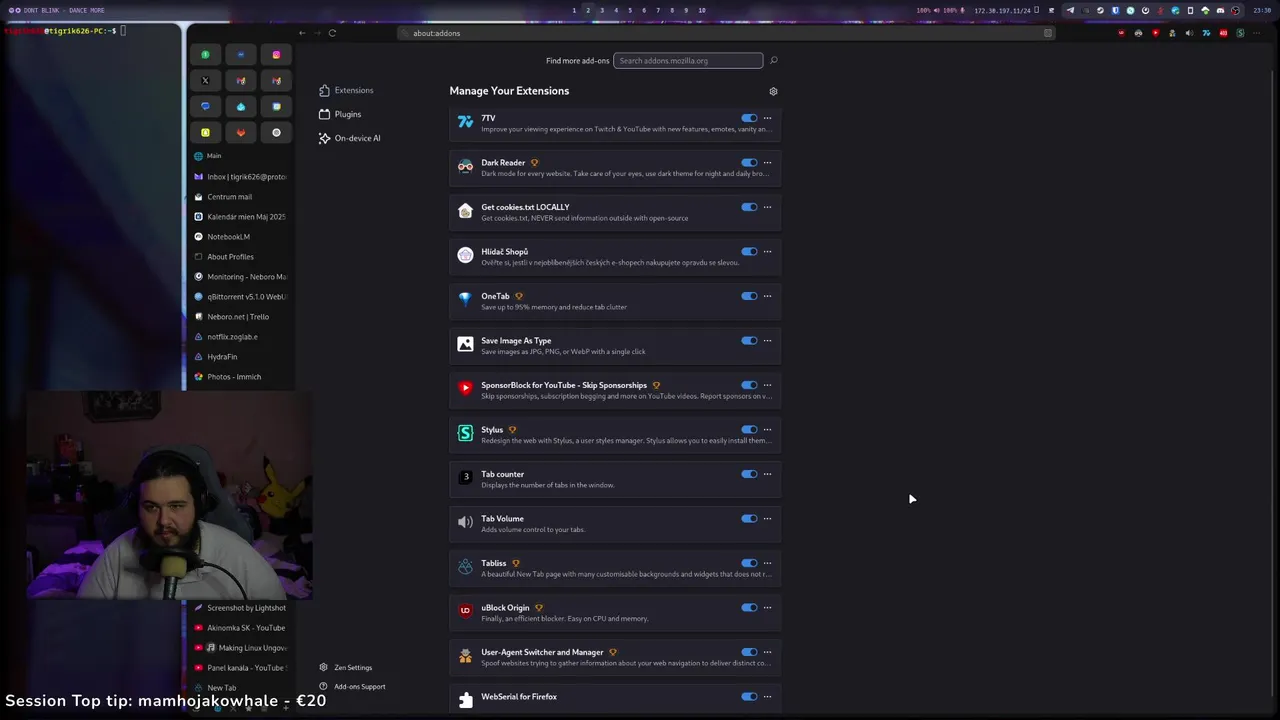Open the Instagram pinned tab
Image resolution: width=1280 pixels, height=720 pixels.
[276, 54]
